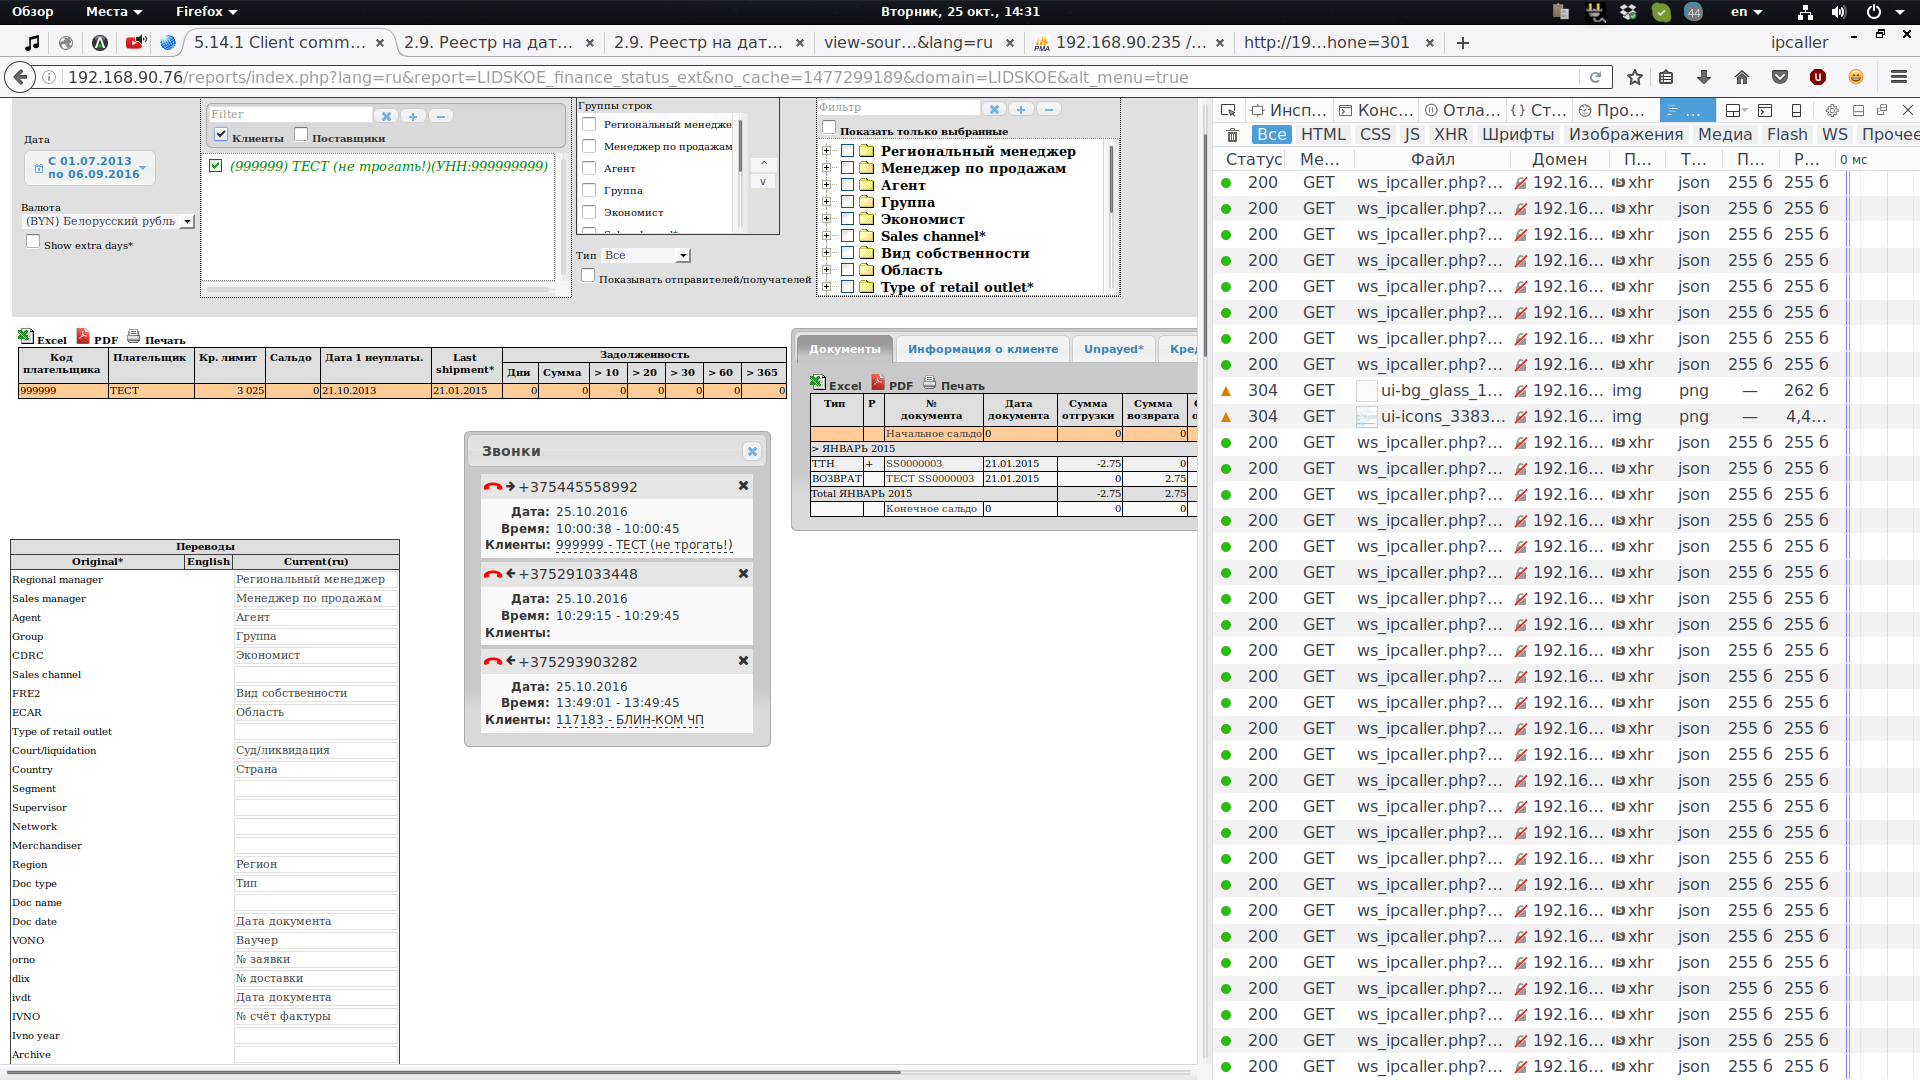Viewport: 1920px width, 1080px height.
Task: Clear the Фильтр tree filter
Action: pyautogui.click(x=993, y=109)
